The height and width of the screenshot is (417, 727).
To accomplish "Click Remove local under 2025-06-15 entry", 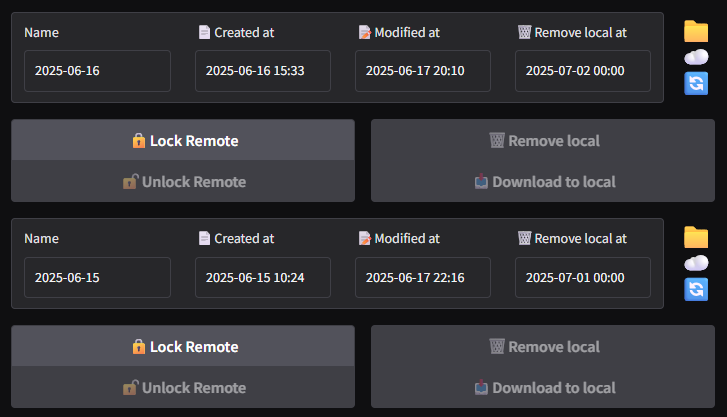I will pyautogui.click(x=543, y=346).
